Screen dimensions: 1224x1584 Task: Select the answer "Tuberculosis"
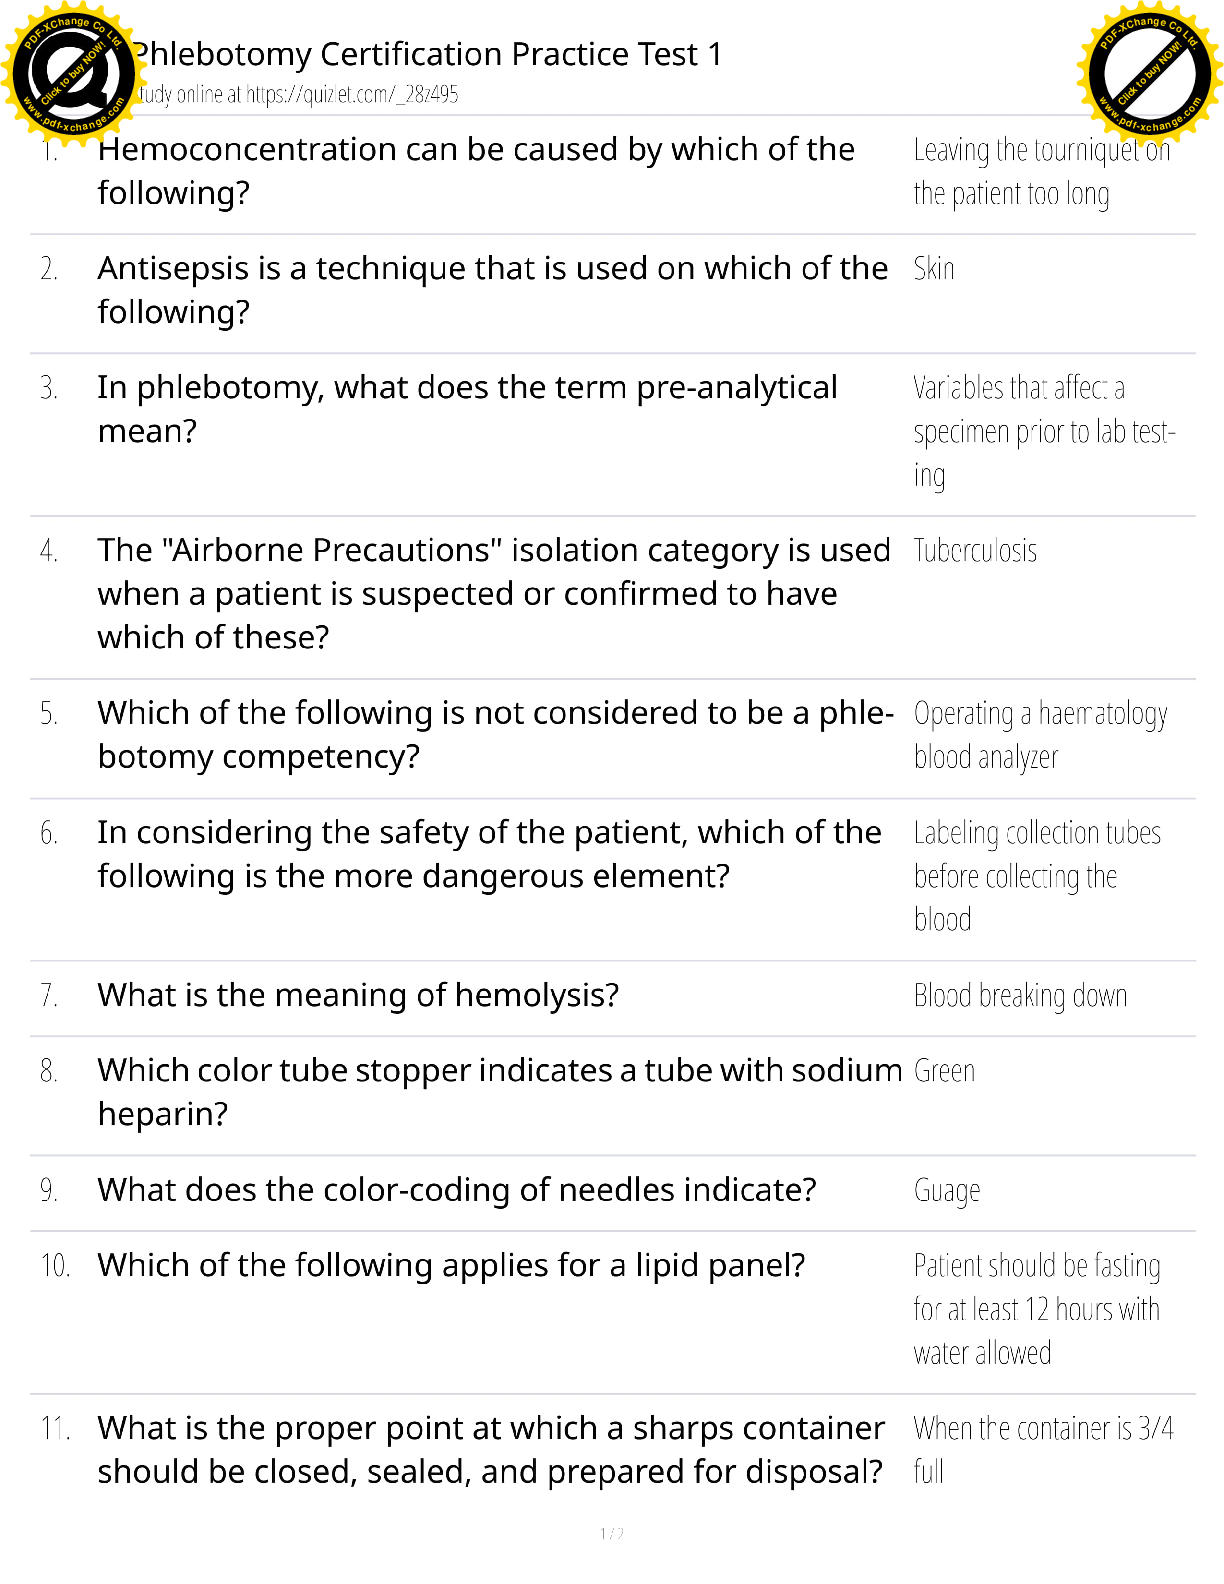point(975,551)
